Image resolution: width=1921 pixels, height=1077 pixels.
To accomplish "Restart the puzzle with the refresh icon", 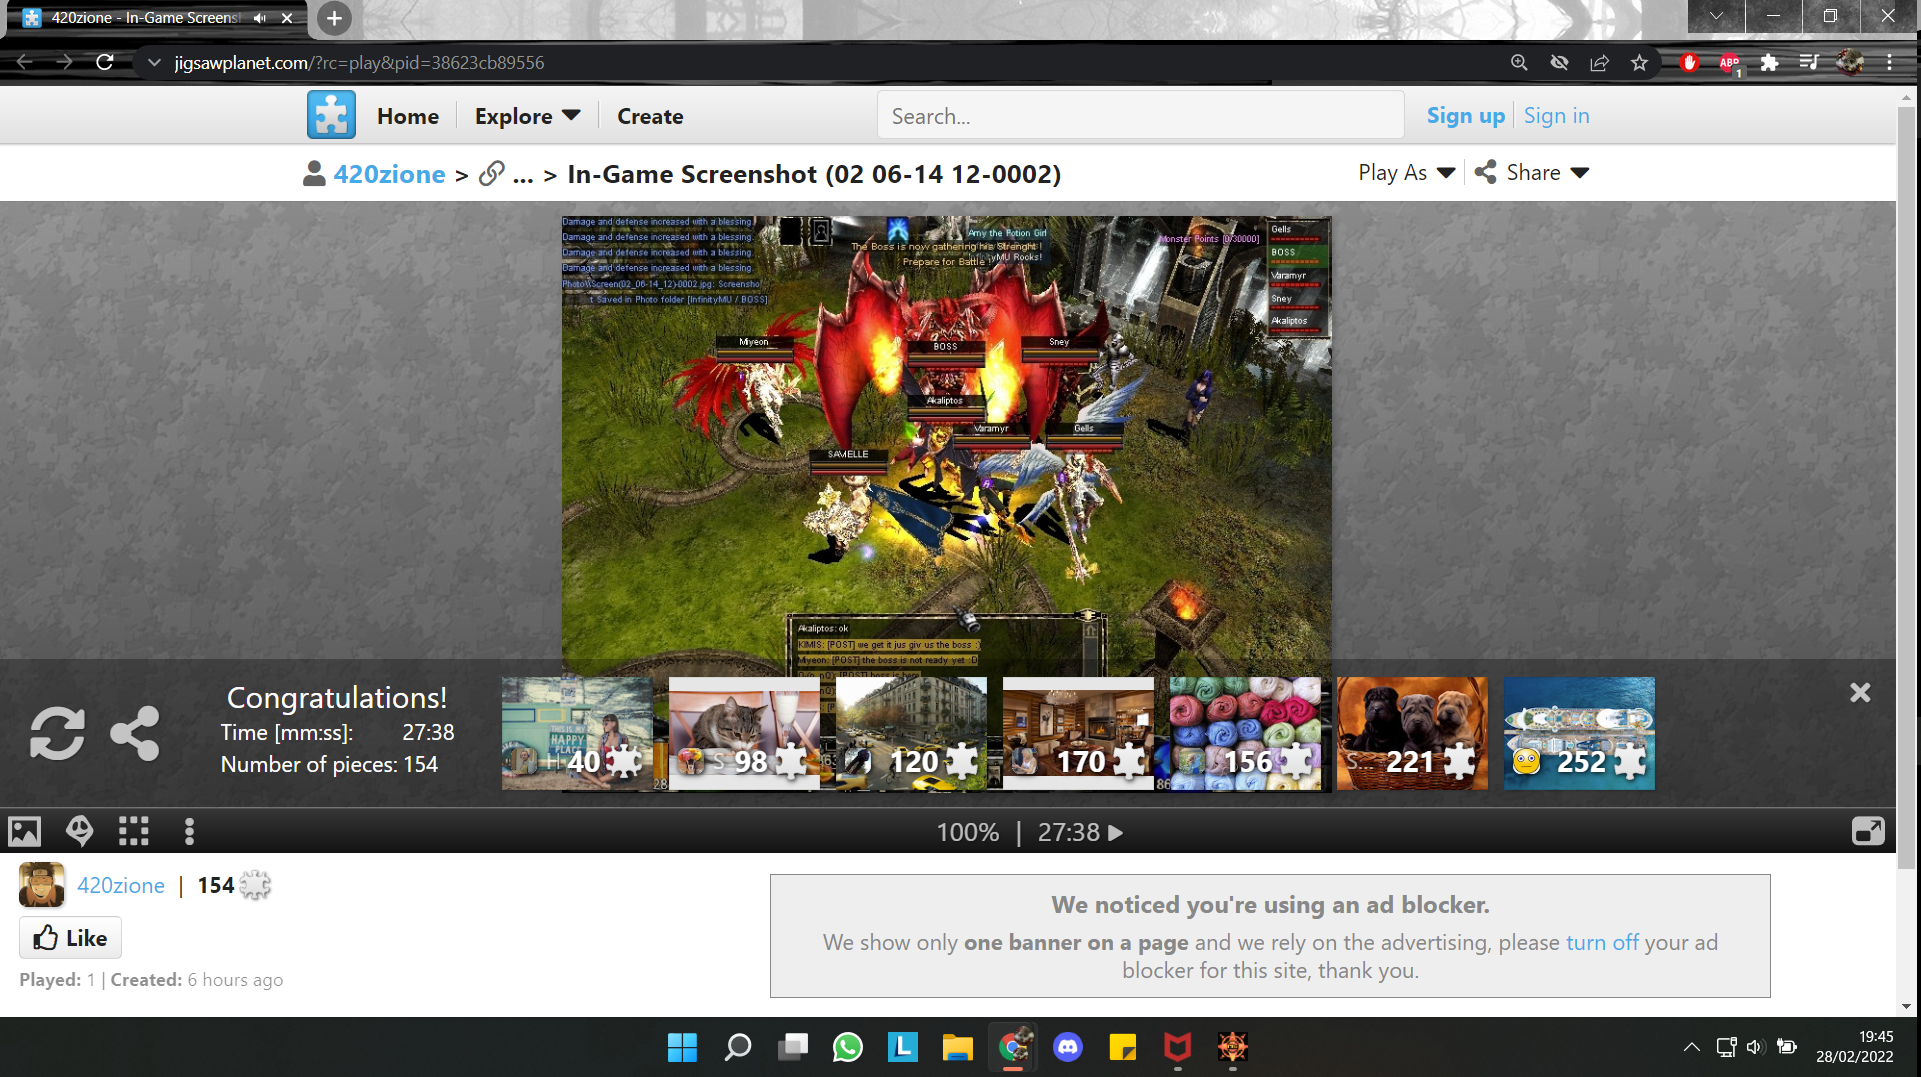I will coord(57,734).
